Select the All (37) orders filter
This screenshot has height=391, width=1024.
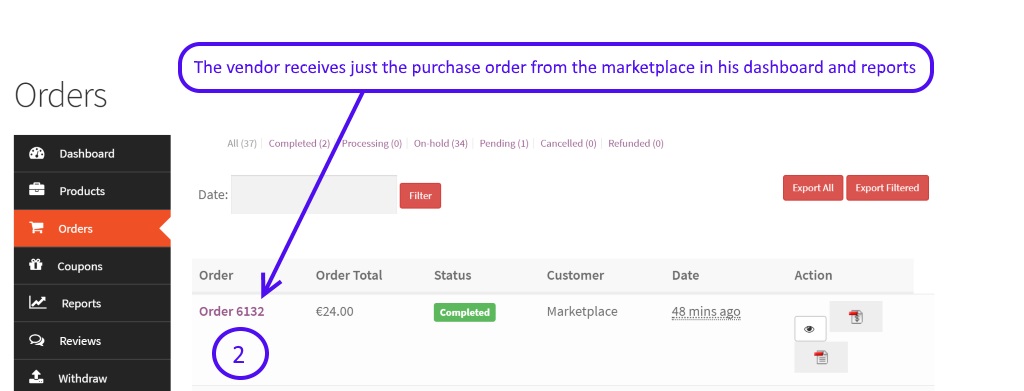(242, 144)
